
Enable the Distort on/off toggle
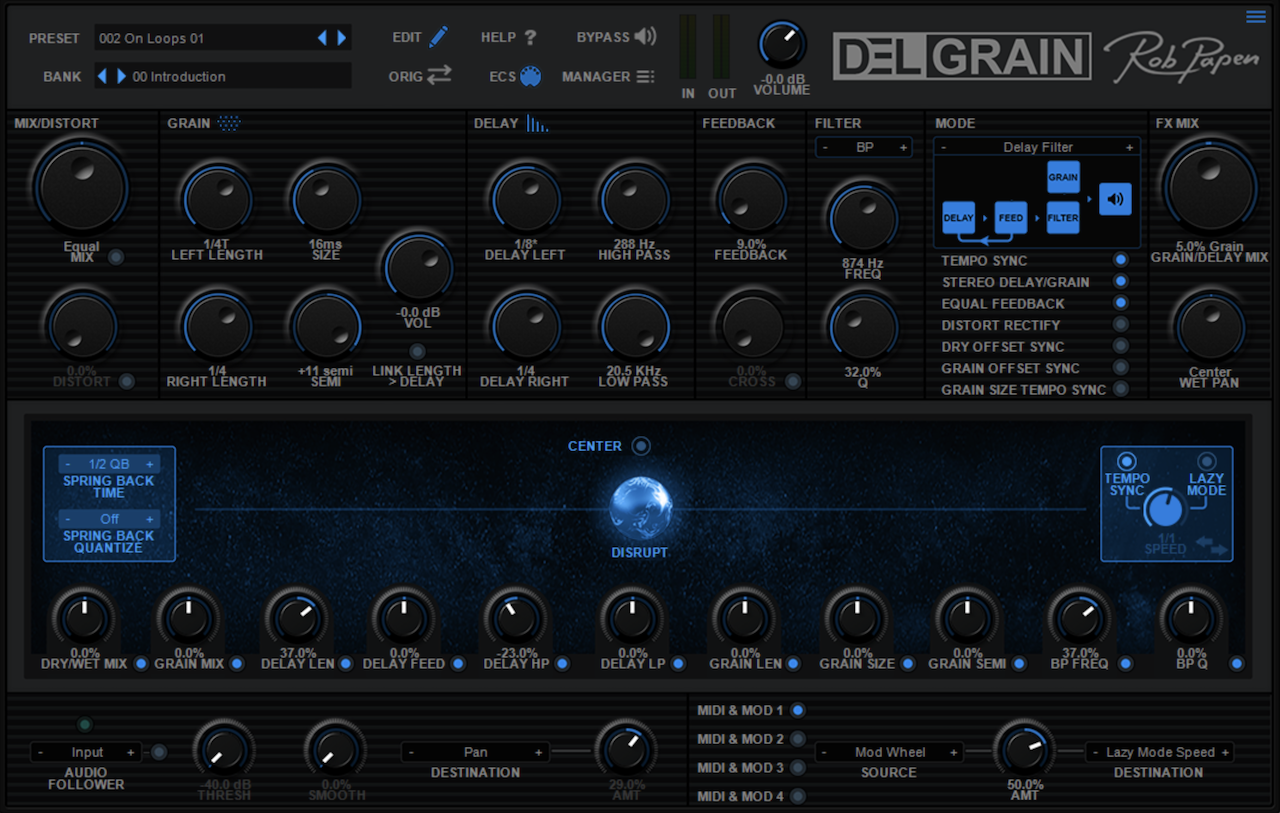pyautogui.click(x=127, y=381)
